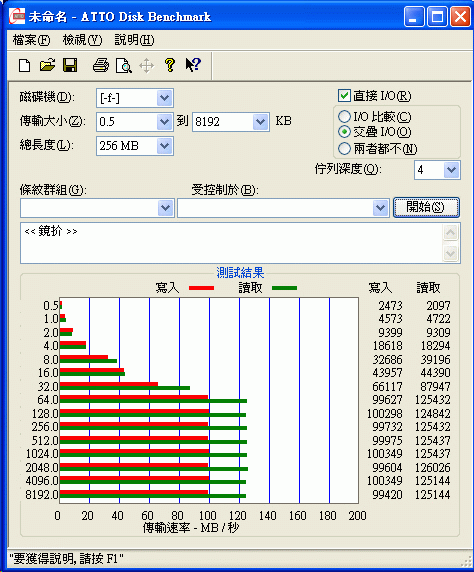Click the read value 126026

pos(432,467)
